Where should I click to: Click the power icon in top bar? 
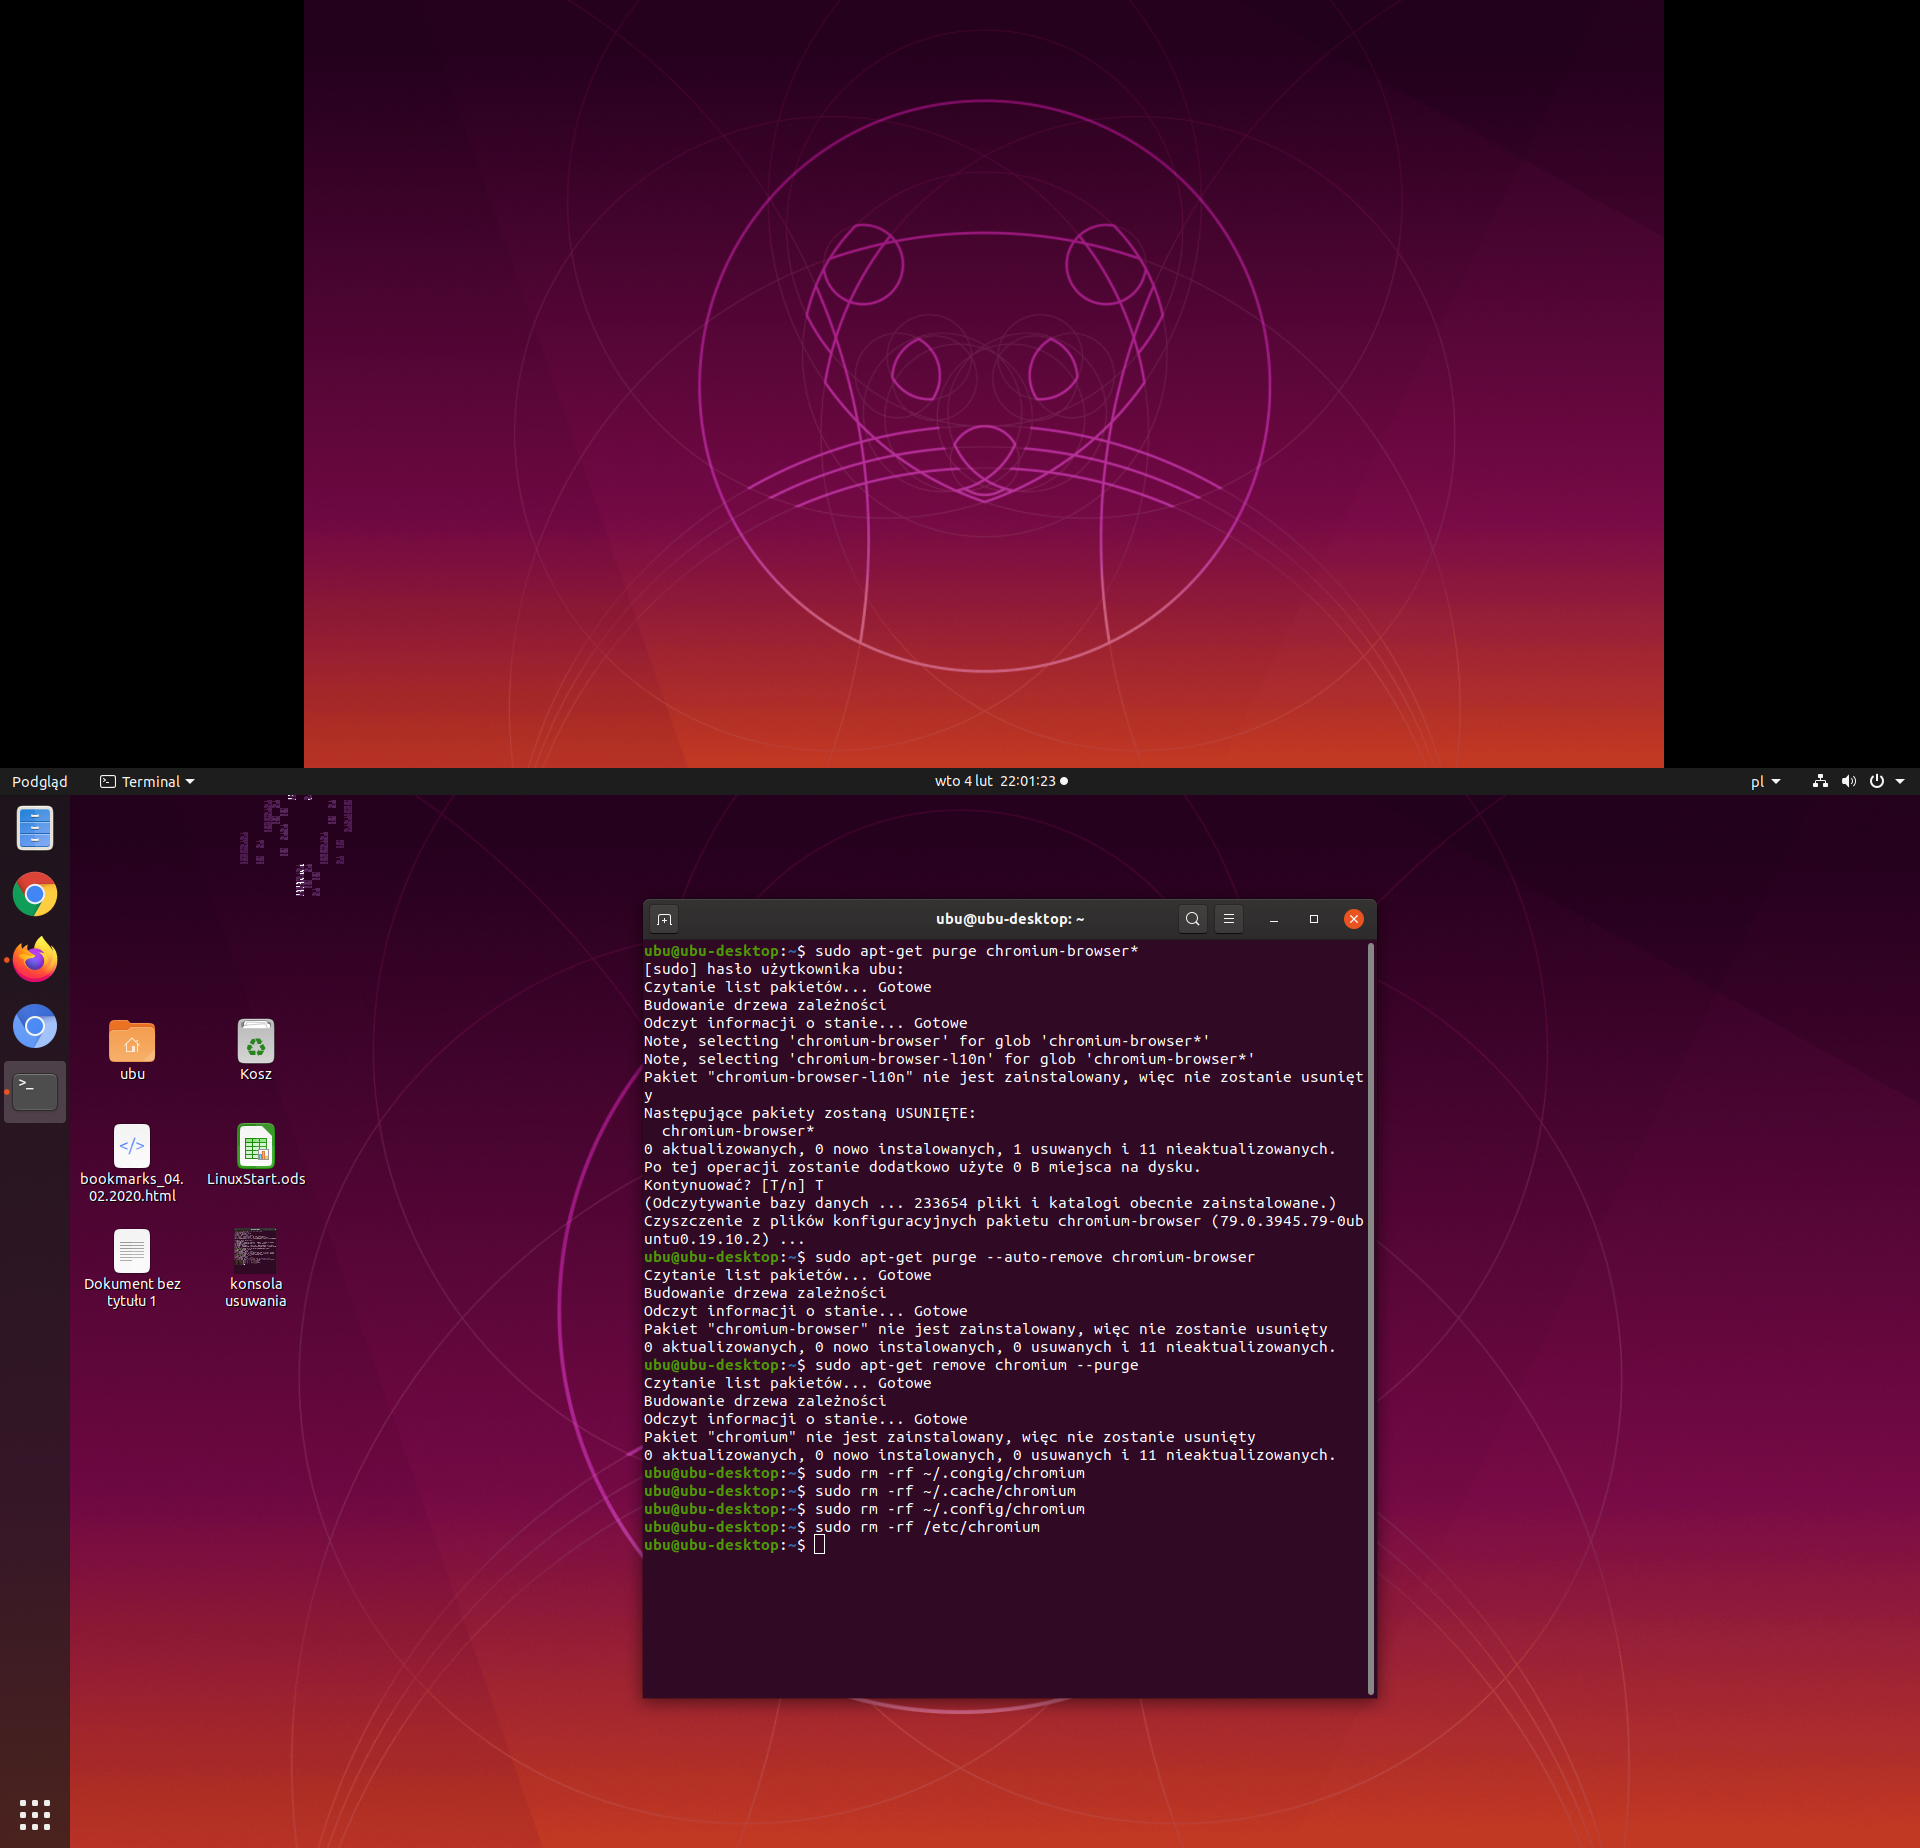pos(1876,781)
